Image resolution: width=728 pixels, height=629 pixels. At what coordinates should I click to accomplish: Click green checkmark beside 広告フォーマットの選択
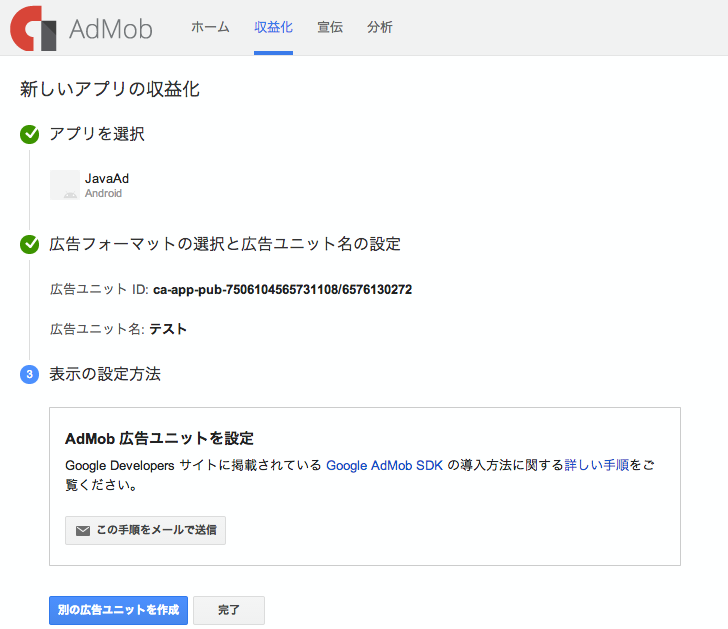pos(30,244)
